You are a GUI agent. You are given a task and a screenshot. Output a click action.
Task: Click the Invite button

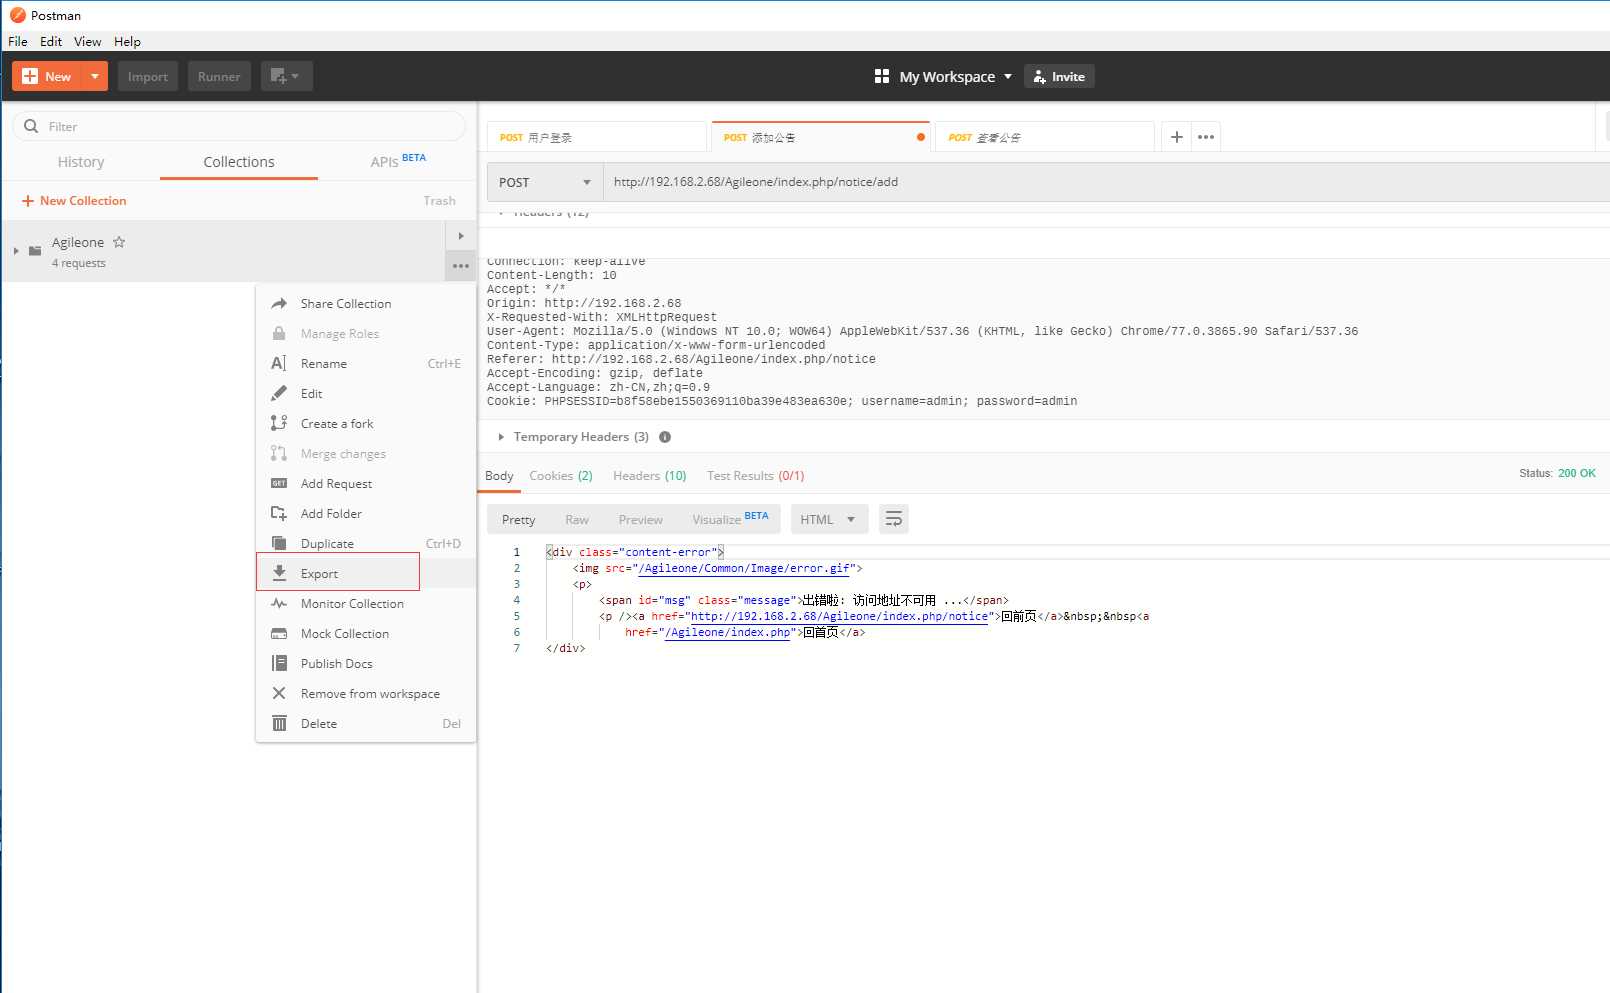(1059, 76)
